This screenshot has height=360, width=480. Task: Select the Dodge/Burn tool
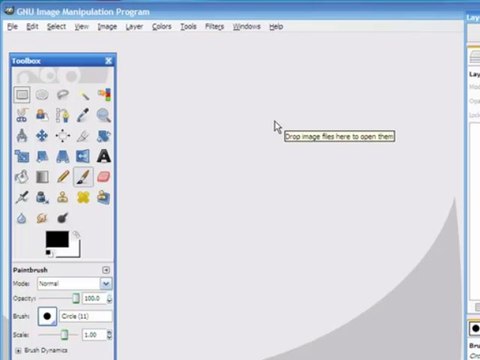coord(63,218)
